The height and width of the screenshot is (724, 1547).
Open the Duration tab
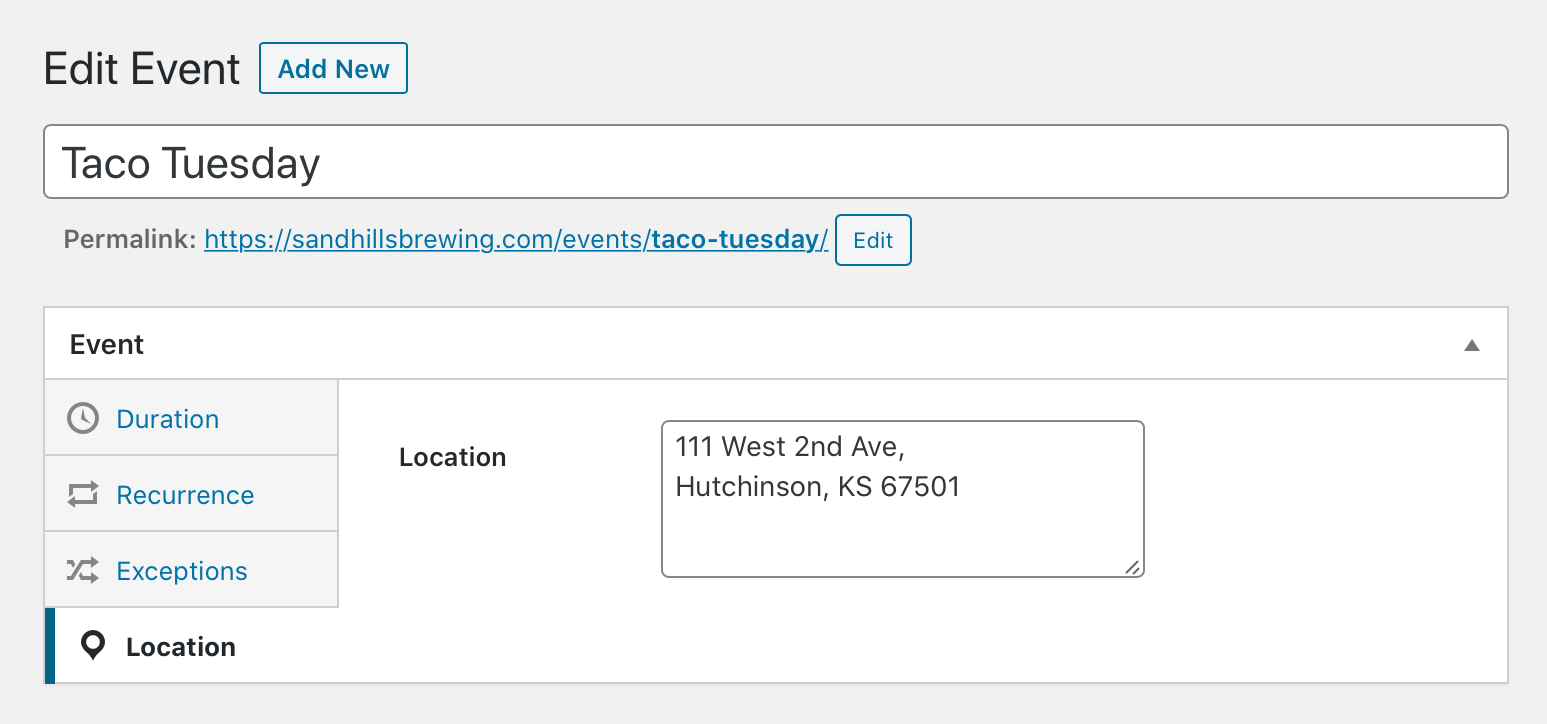[192, 418]
